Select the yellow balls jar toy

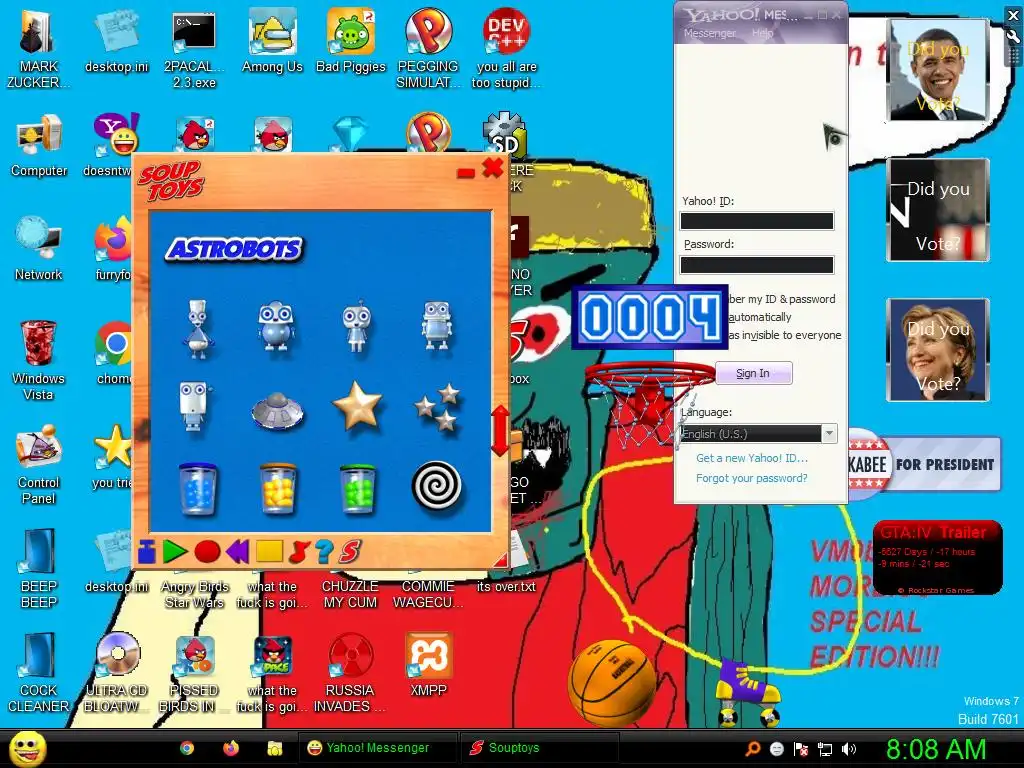tap(278, 488)
